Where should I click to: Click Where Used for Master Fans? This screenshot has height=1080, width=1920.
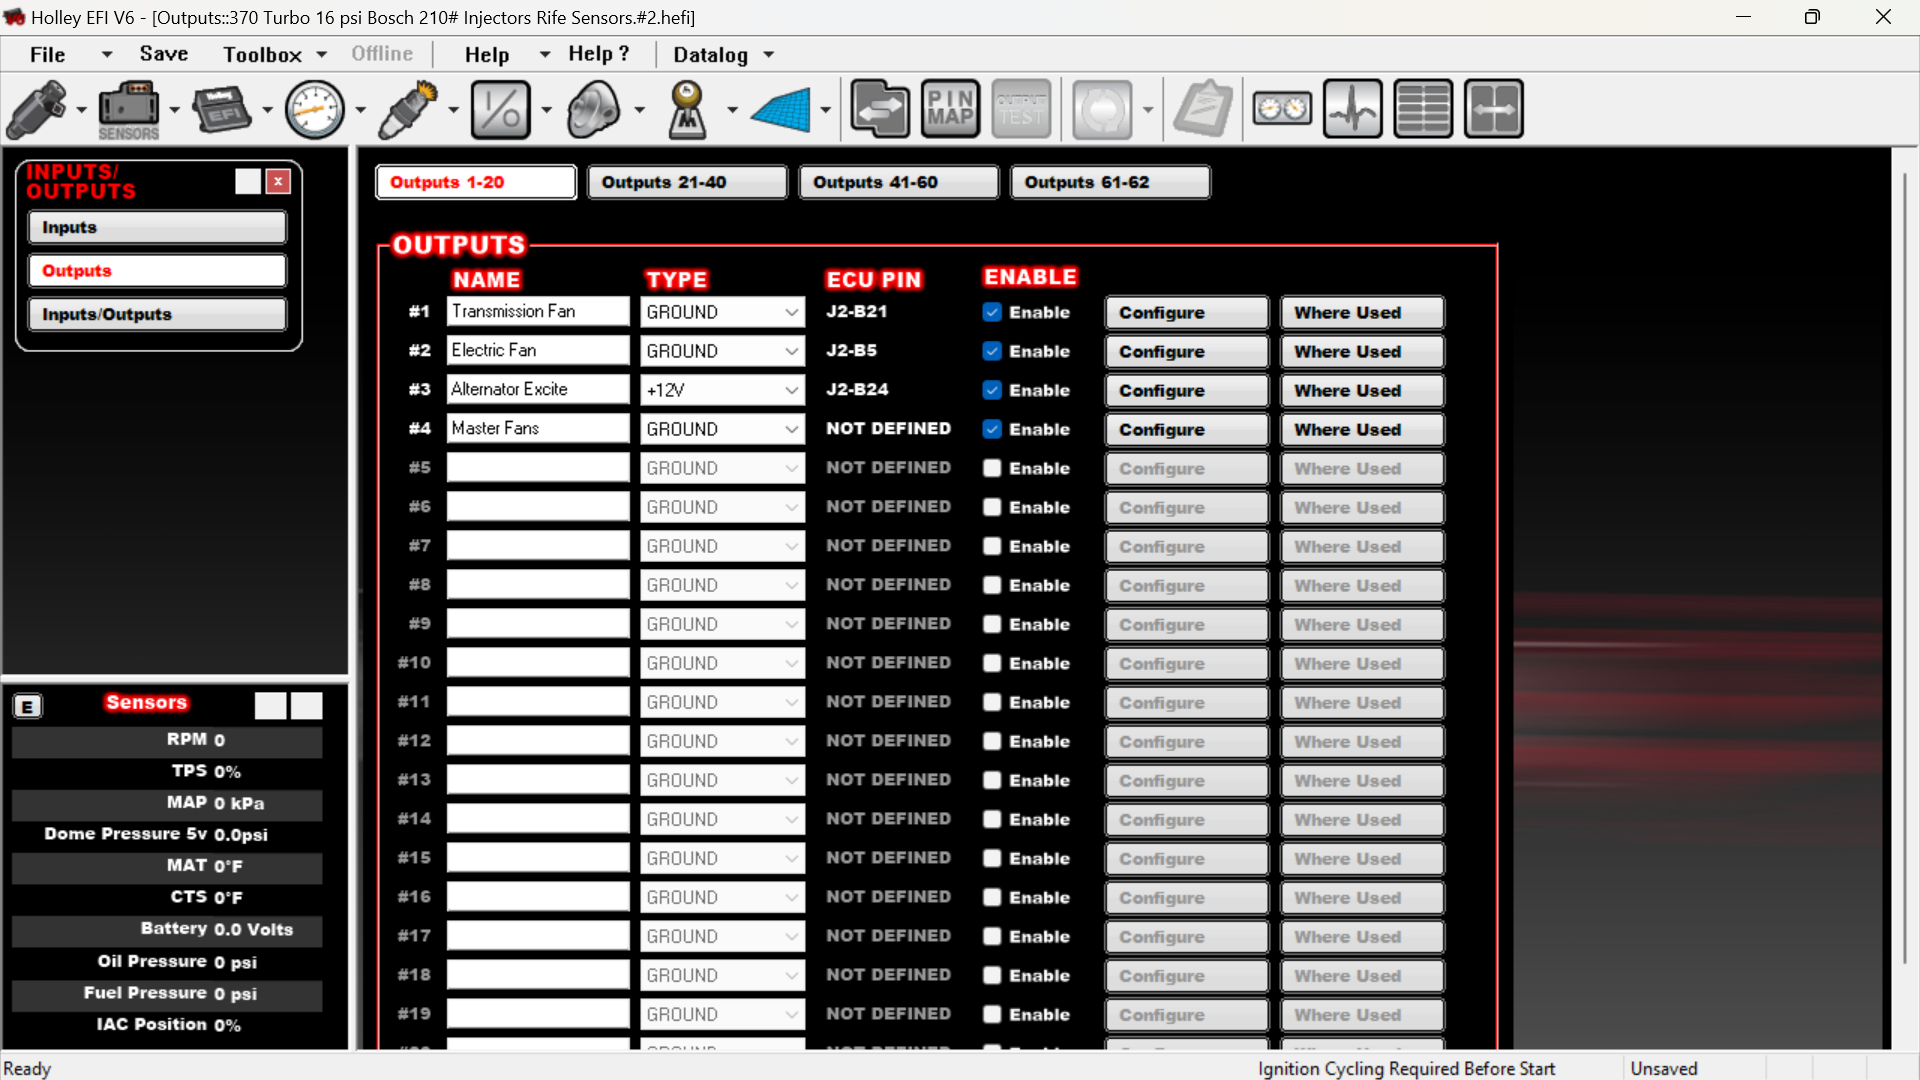point(1362,429)
